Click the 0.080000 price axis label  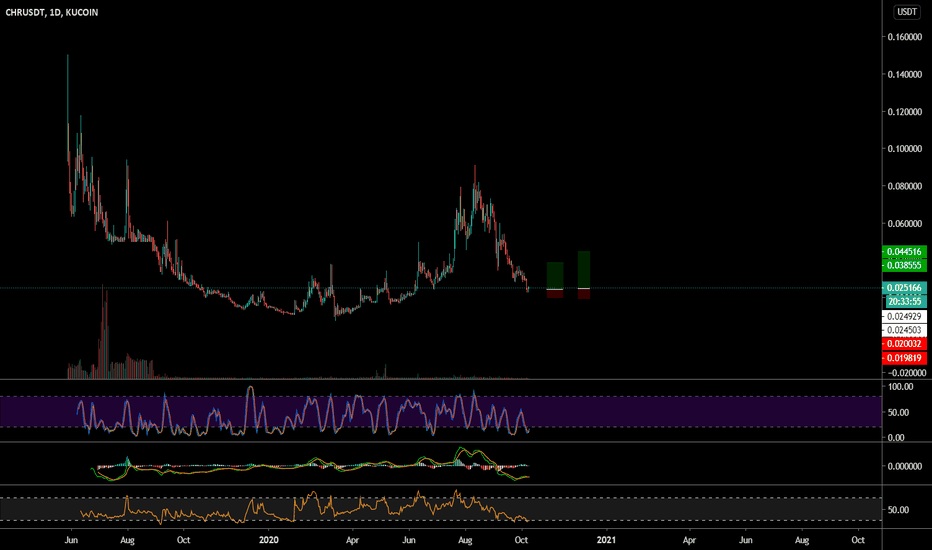905,186
